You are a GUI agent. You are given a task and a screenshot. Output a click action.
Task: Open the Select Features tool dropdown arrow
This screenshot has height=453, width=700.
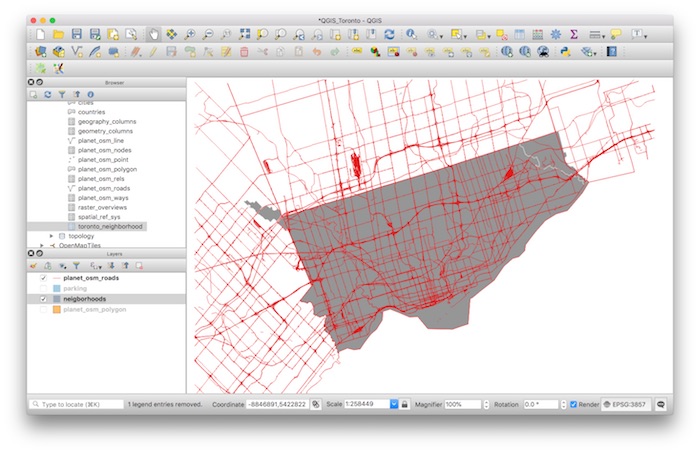(x=466, y=36)
